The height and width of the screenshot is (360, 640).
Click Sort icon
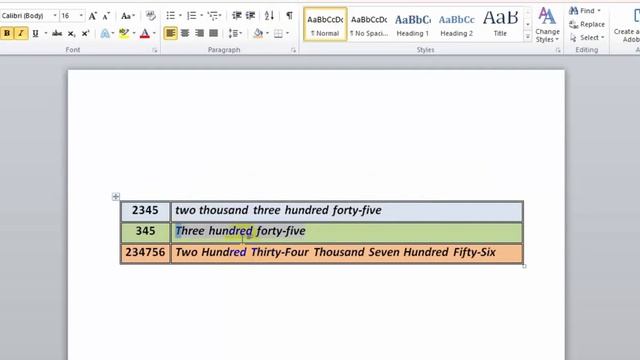(x=269, y=16)
